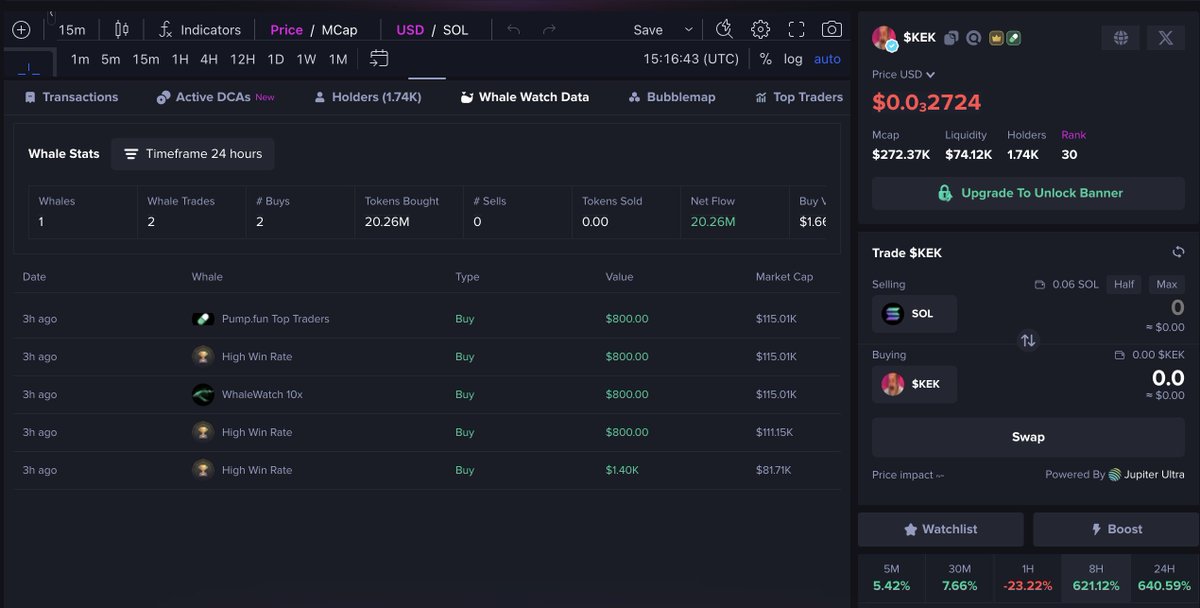Click the Net Flow 20.26M stat

coord(733,211)
